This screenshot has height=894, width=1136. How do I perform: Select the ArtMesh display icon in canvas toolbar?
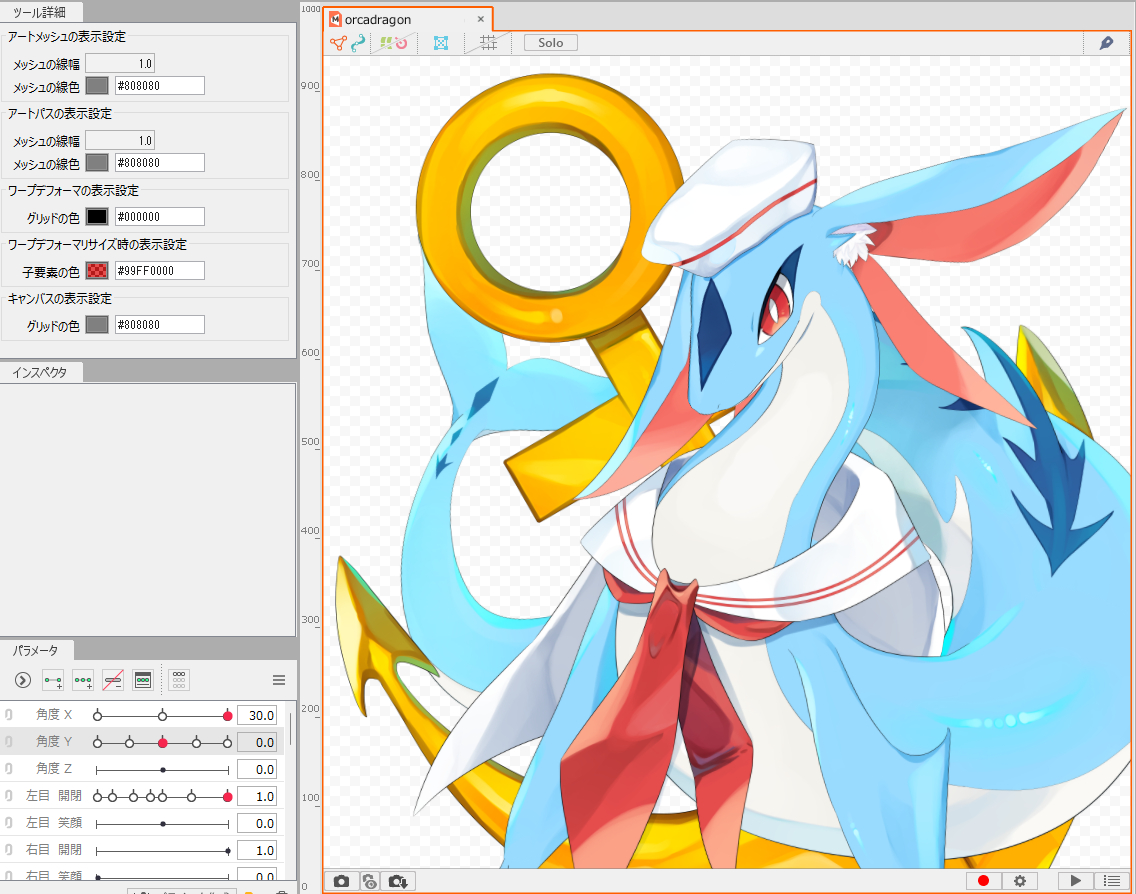point(338,43)
